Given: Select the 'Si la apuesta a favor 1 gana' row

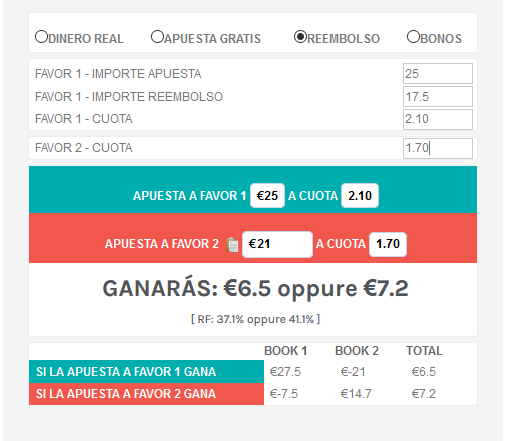Looking at the screenshot, I should point(253,372).
